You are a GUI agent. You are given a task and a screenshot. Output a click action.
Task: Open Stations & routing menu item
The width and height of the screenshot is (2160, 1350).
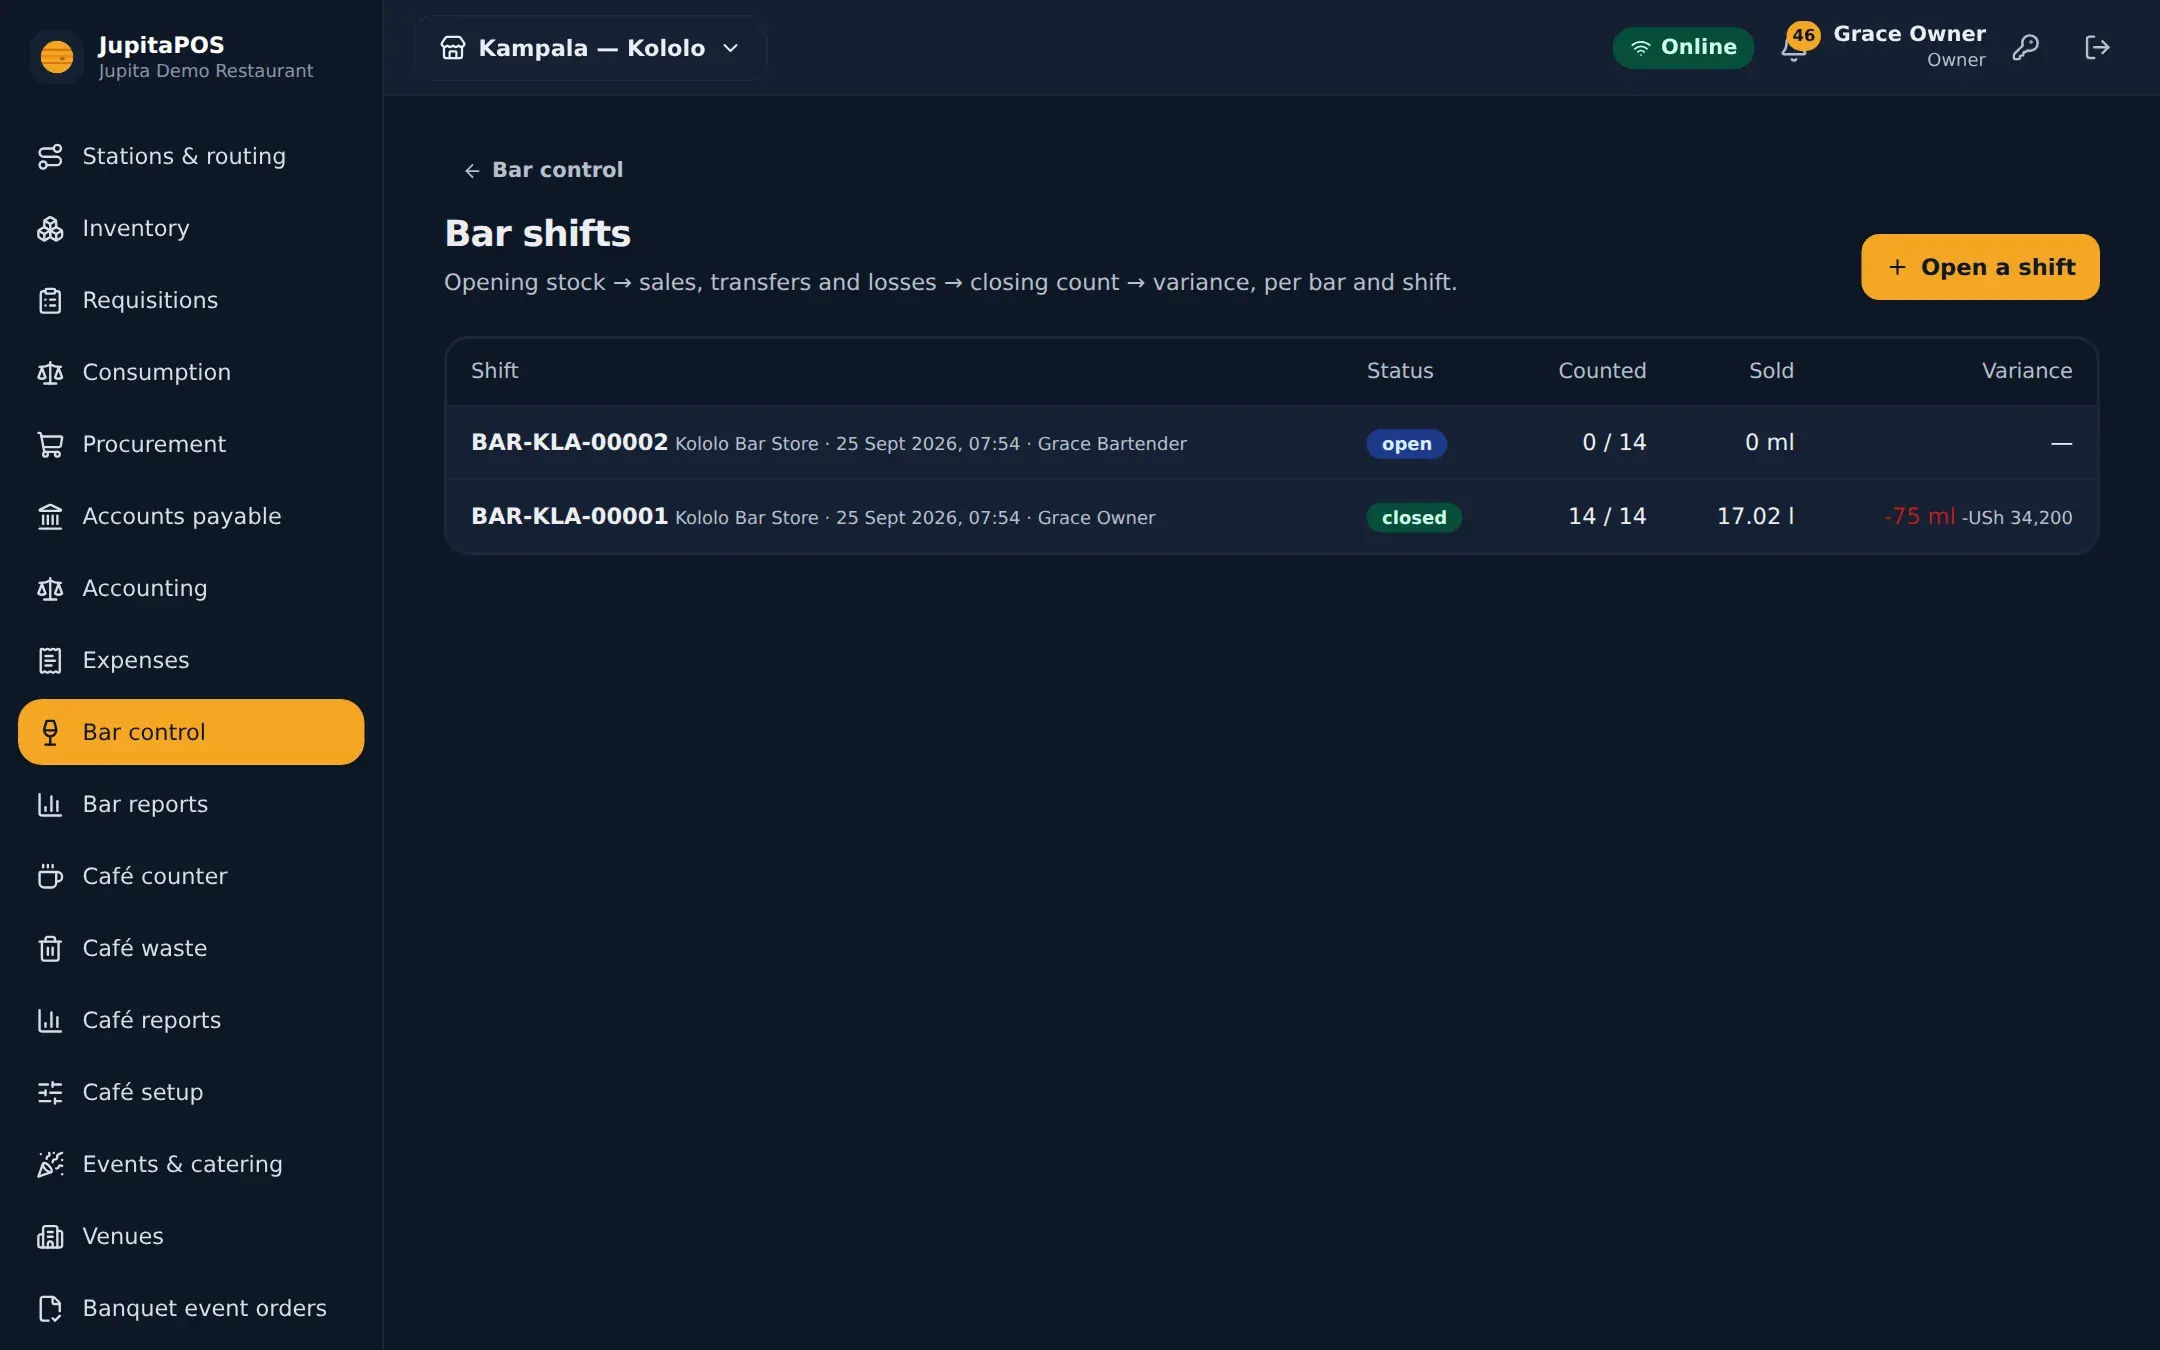(x=191, y=156)
